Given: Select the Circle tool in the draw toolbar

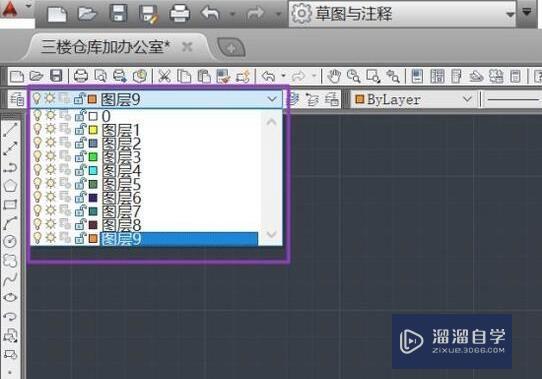Looking at the screenshot, I should (10, 241).
